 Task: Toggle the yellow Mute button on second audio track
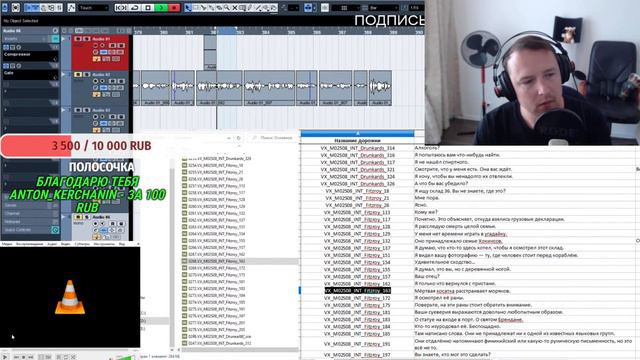[x=78, y=75]
